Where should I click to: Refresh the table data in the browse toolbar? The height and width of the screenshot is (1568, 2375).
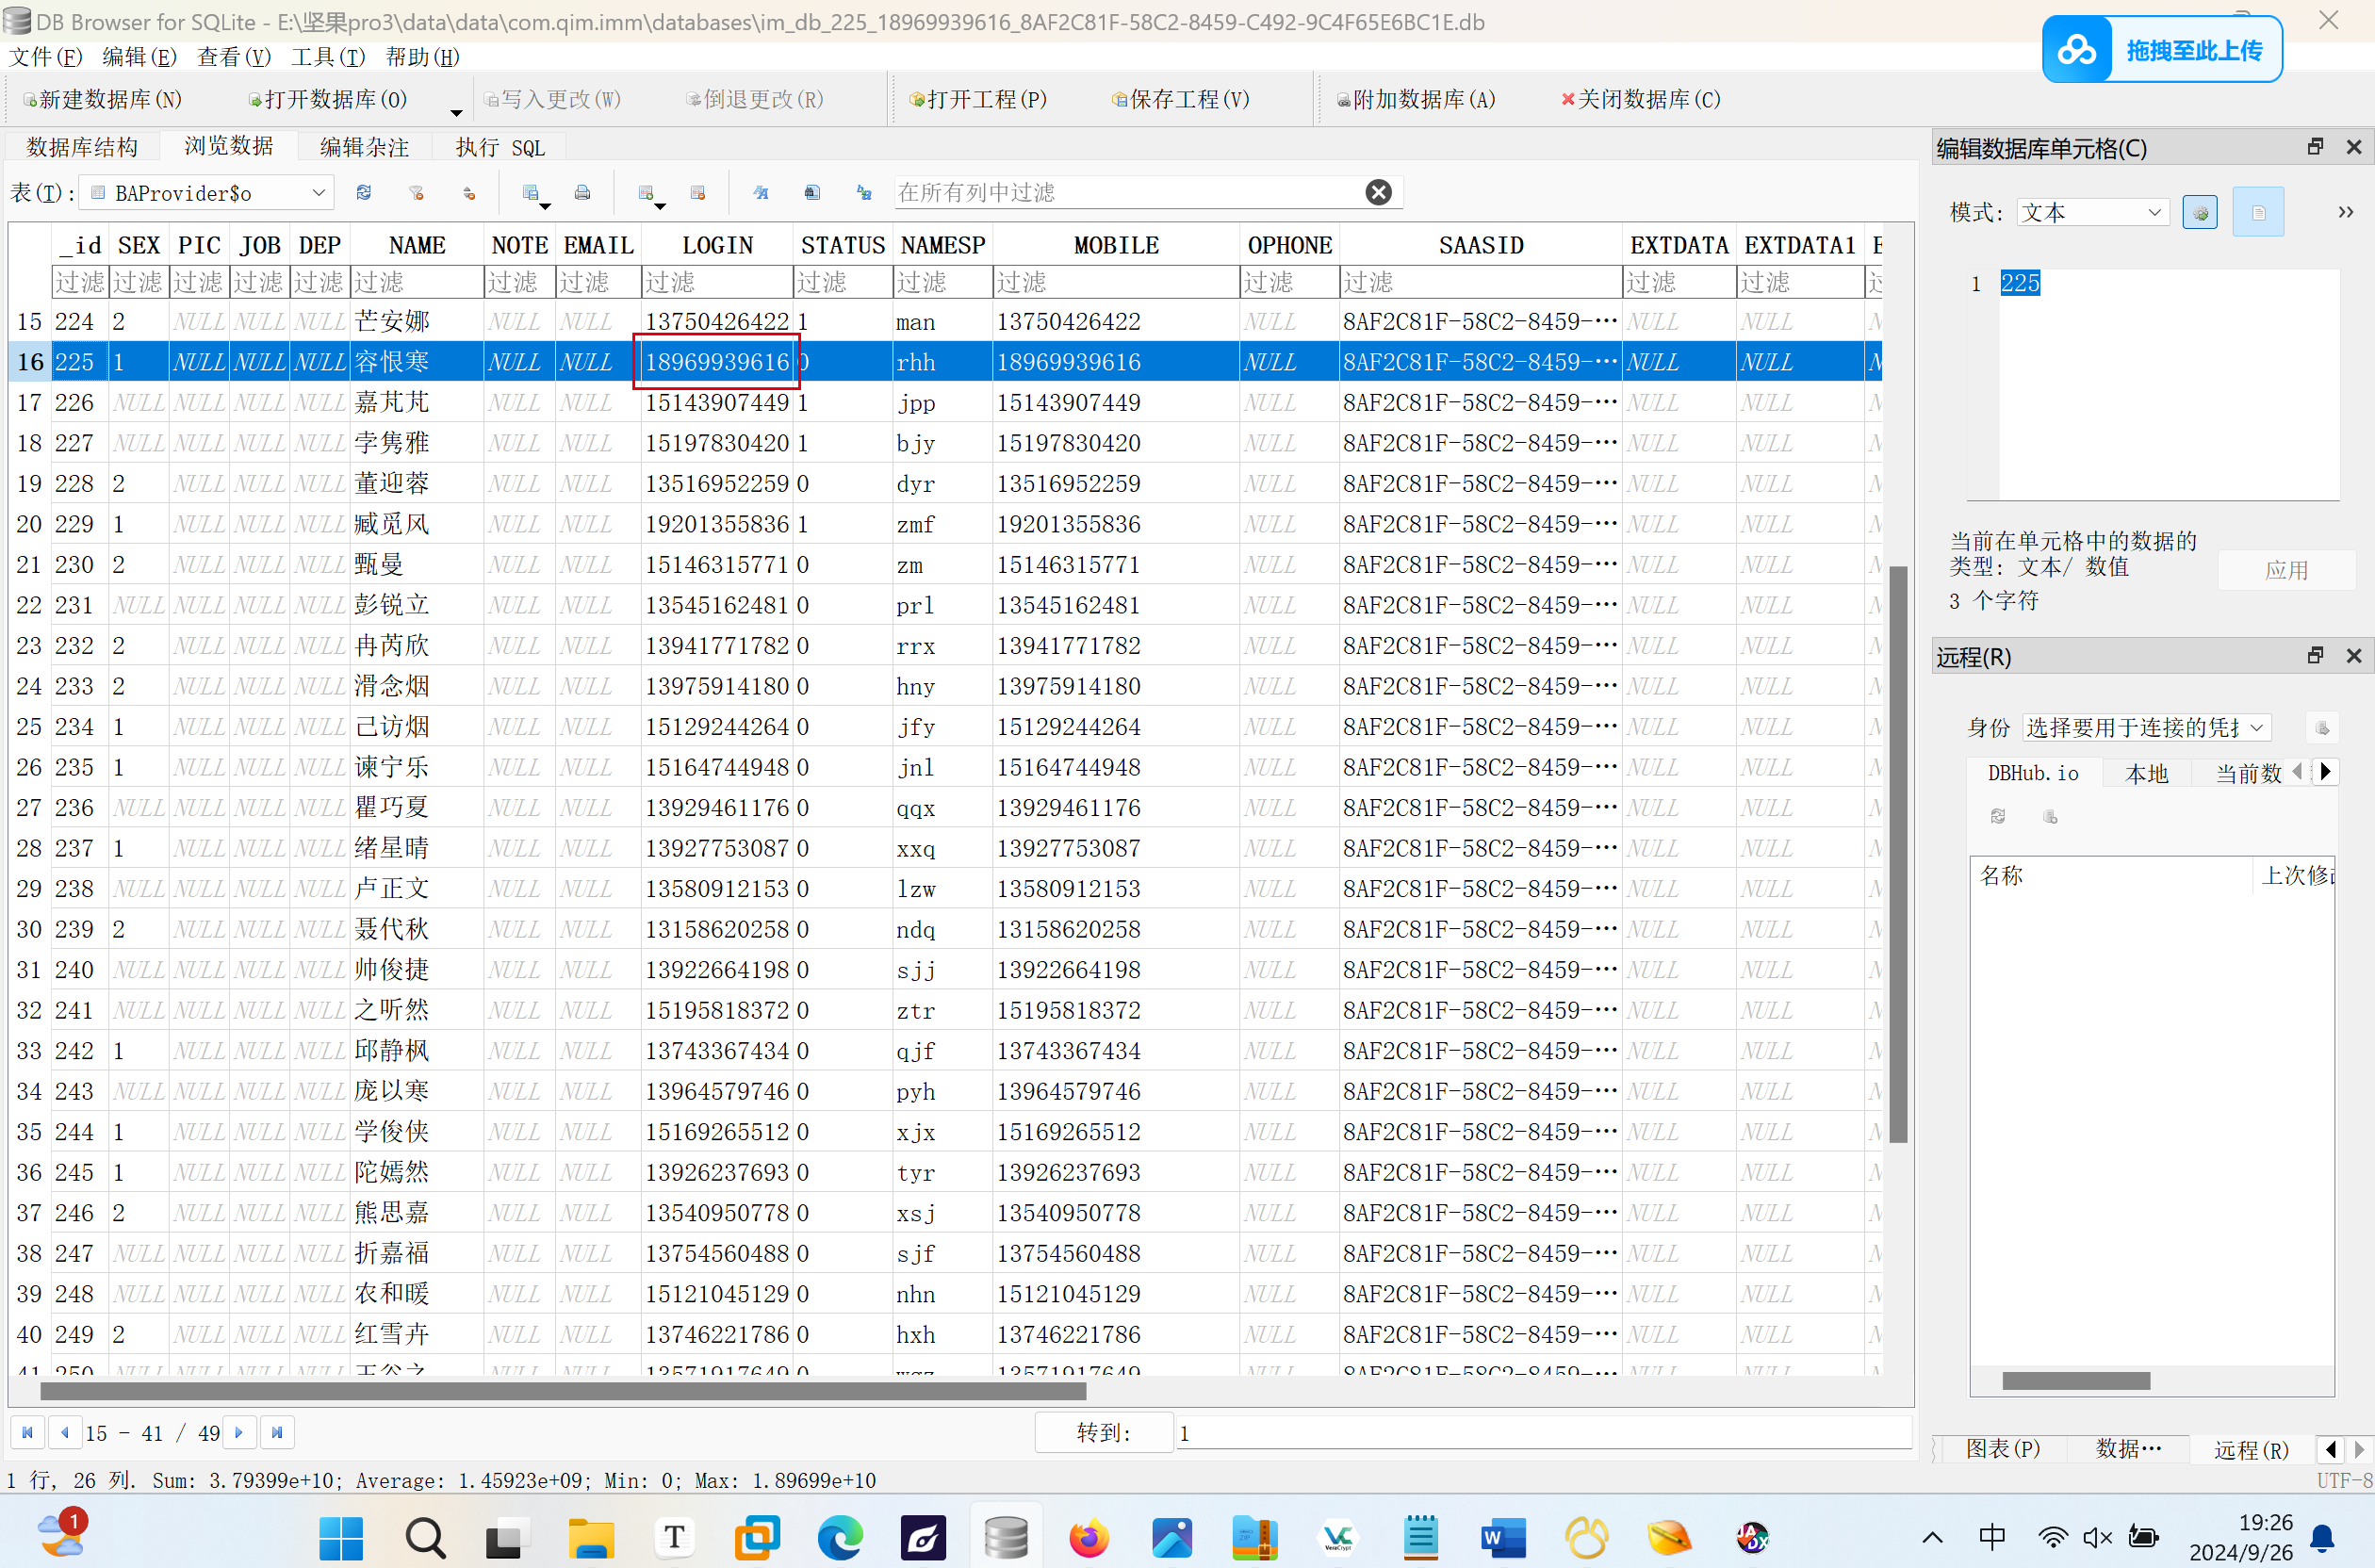[x=364, y=192]
